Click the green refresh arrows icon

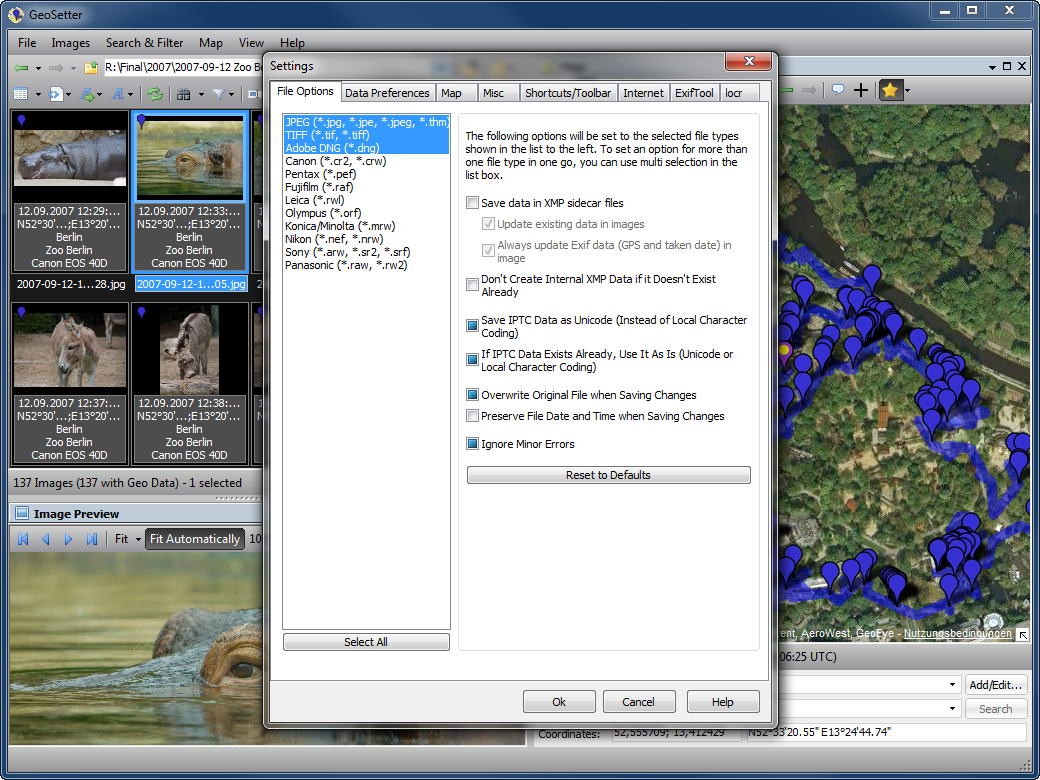point(155,94)
